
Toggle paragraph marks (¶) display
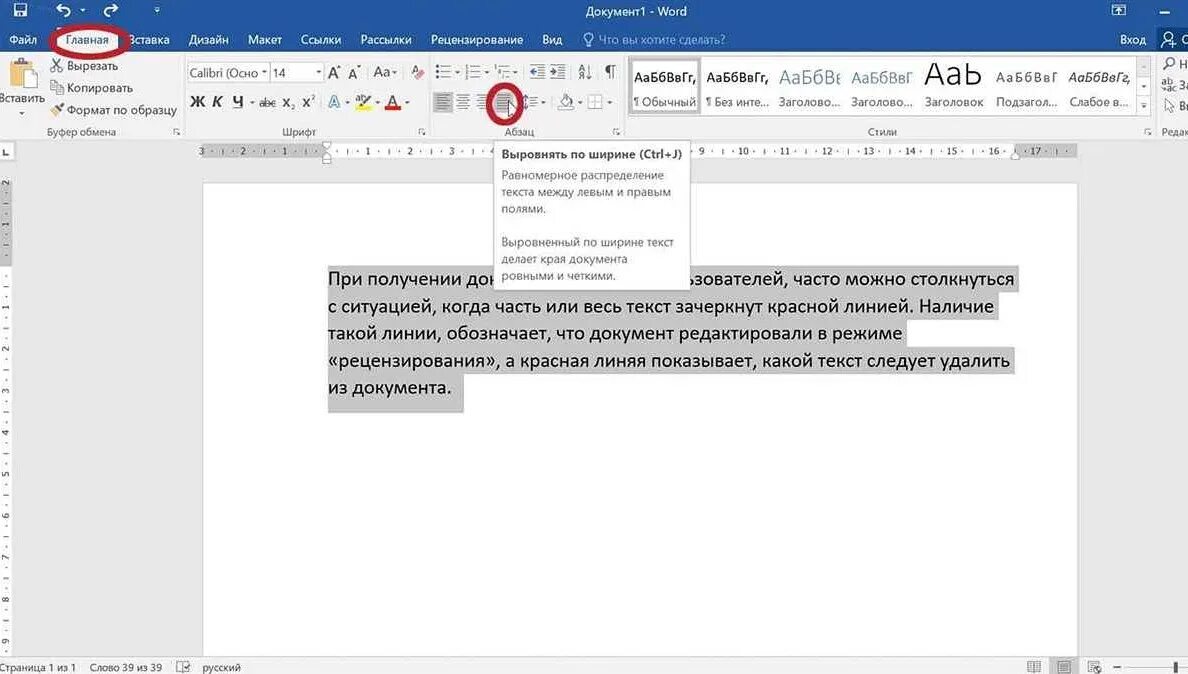coord(610,72)
